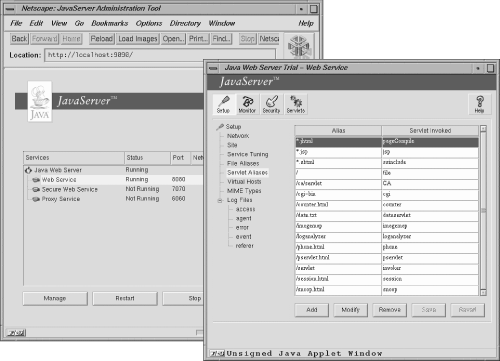
Task: Select File Aliases in the Setup tree
Action: pos(243,164)
